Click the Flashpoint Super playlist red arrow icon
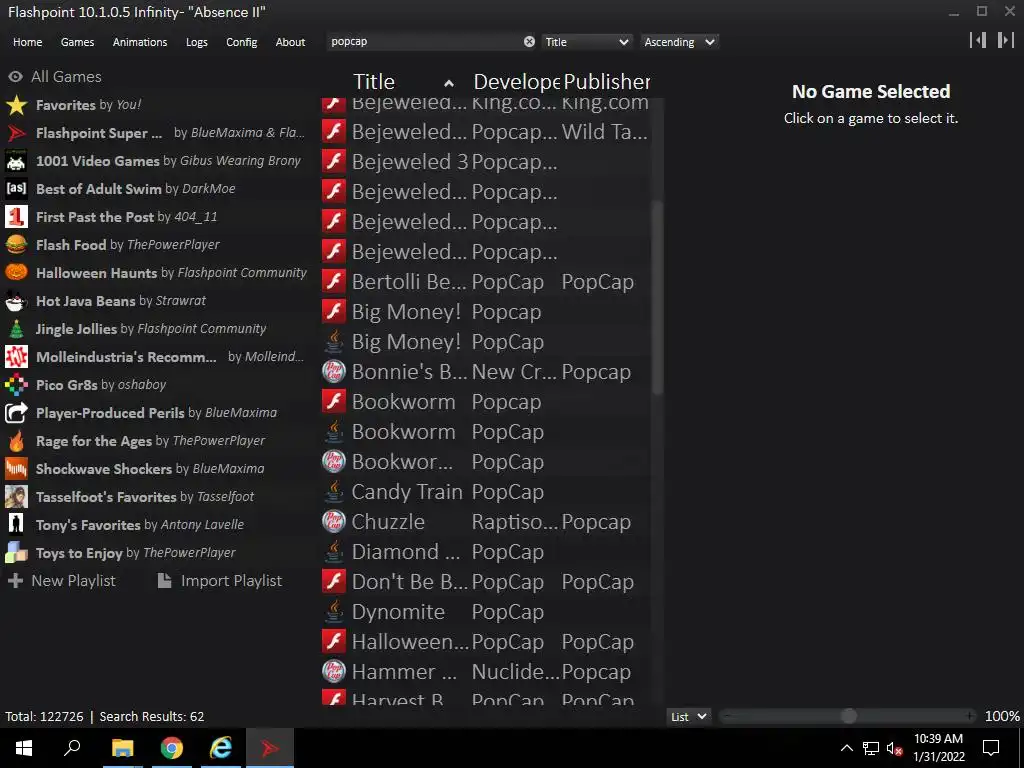1024x768 pixels. (x=16, y=133)
